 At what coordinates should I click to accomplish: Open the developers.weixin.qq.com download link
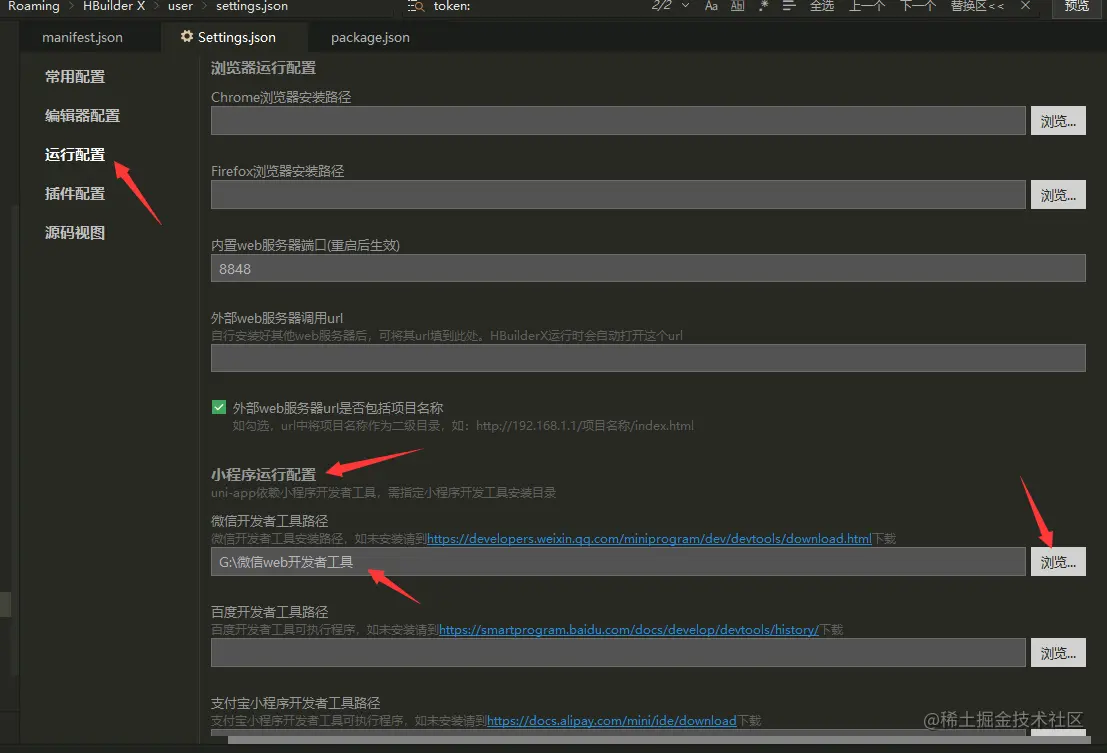[649, 538]
